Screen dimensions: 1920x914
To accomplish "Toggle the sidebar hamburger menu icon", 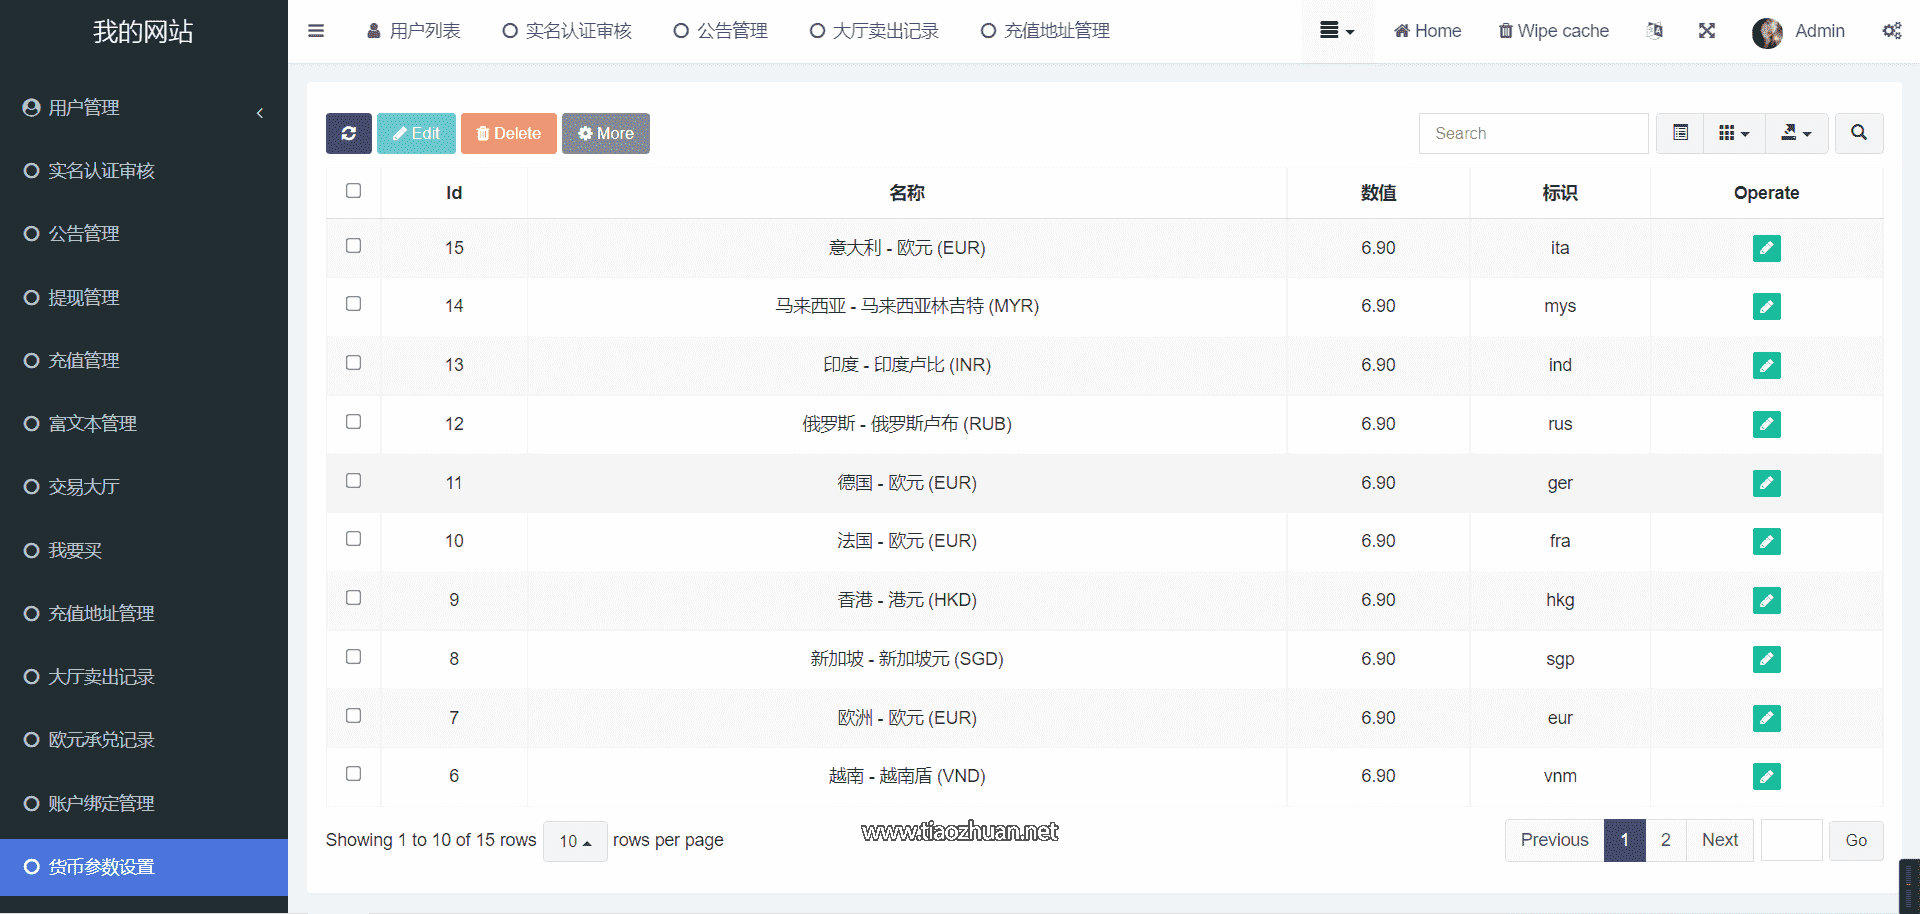I will coord(316,31).
